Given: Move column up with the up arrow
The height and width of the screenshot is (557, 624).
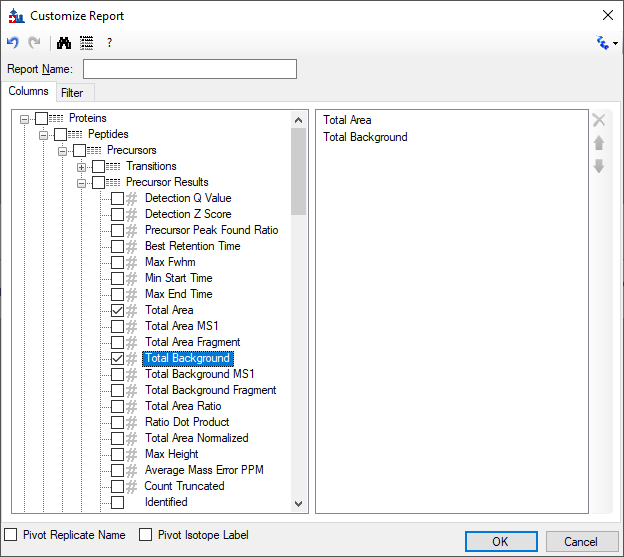Looking at the screenshot, I should [x=599, y=143].
